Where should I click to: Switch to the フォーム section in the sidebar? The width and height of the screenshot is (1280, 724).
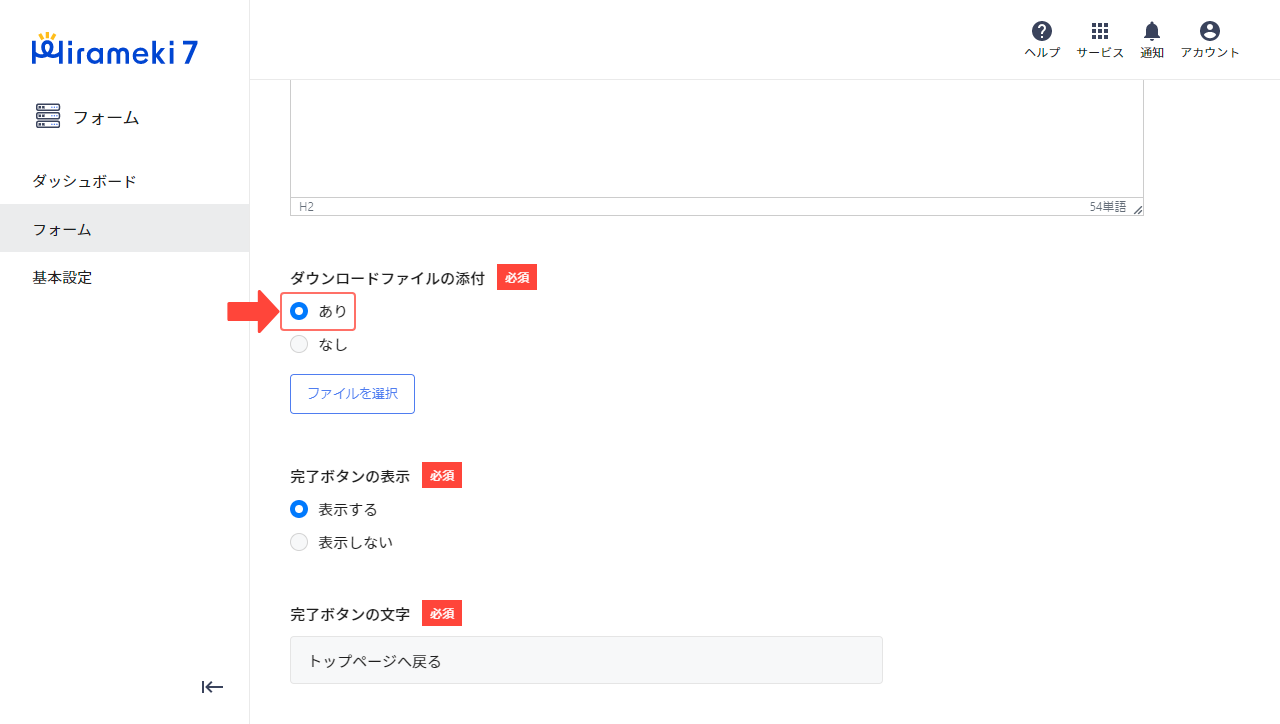click(62, 229)
